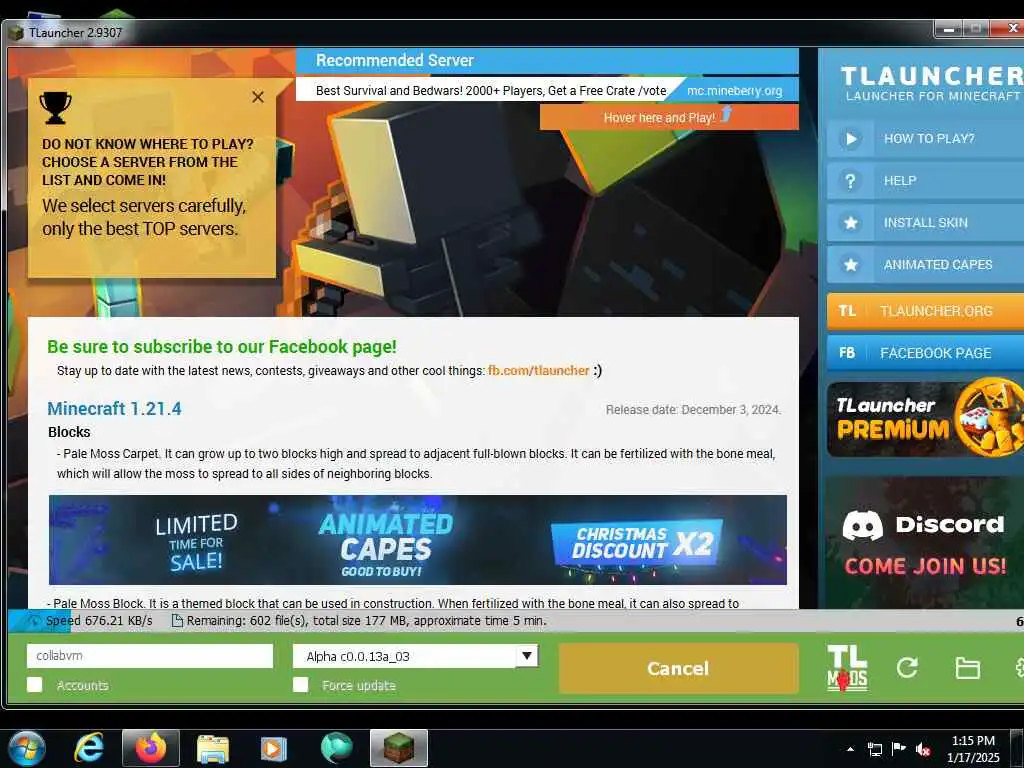This screenshot has height=768, width=1024.
Task: Click the teal globe browser taskbar icon
Action: coord(337,748)
